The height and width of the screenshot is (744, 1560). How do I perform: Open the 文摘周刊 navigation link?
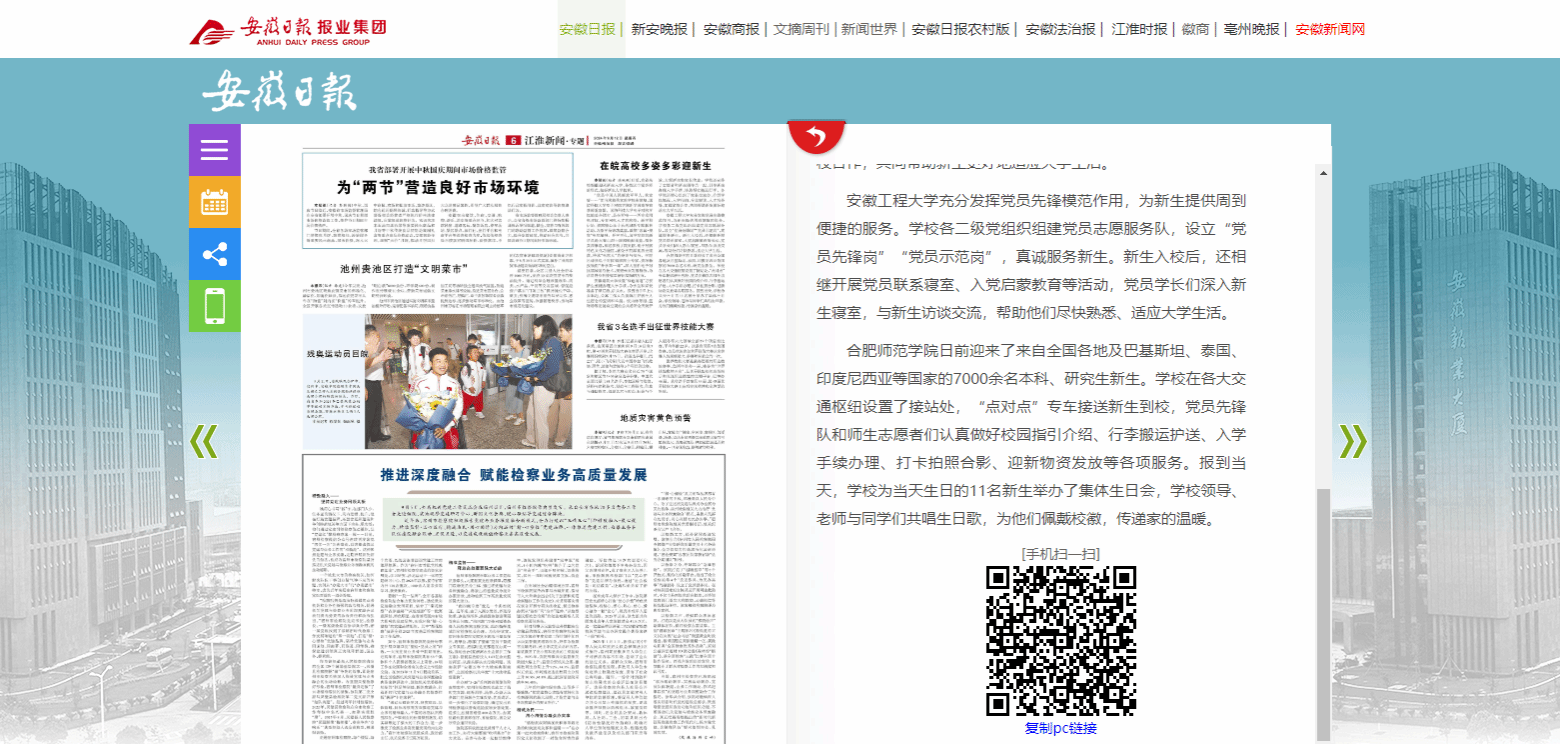pyautogui.click(x=802, y=29)
